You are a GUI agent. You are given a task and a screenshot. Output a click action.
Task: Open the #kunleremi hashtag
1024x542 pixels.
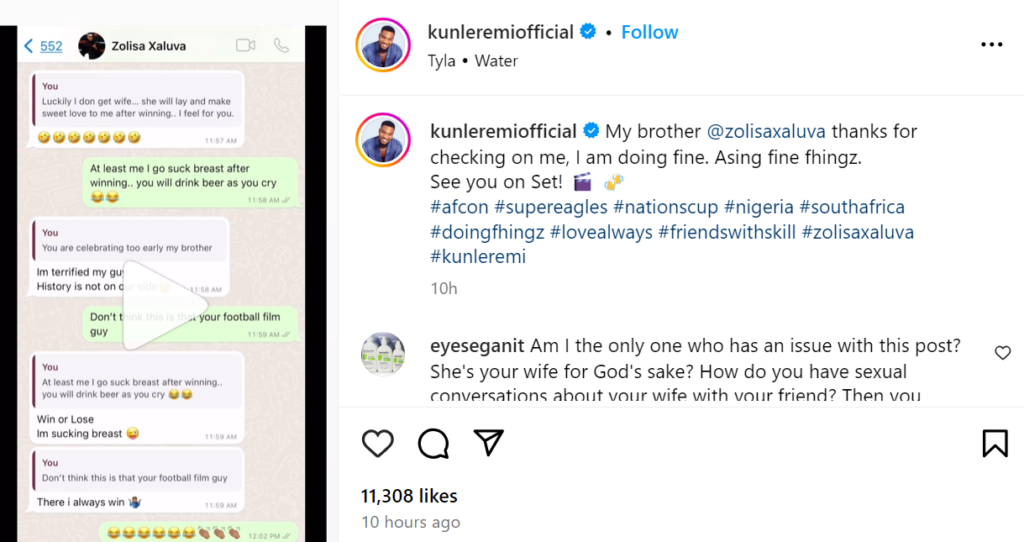478,257
